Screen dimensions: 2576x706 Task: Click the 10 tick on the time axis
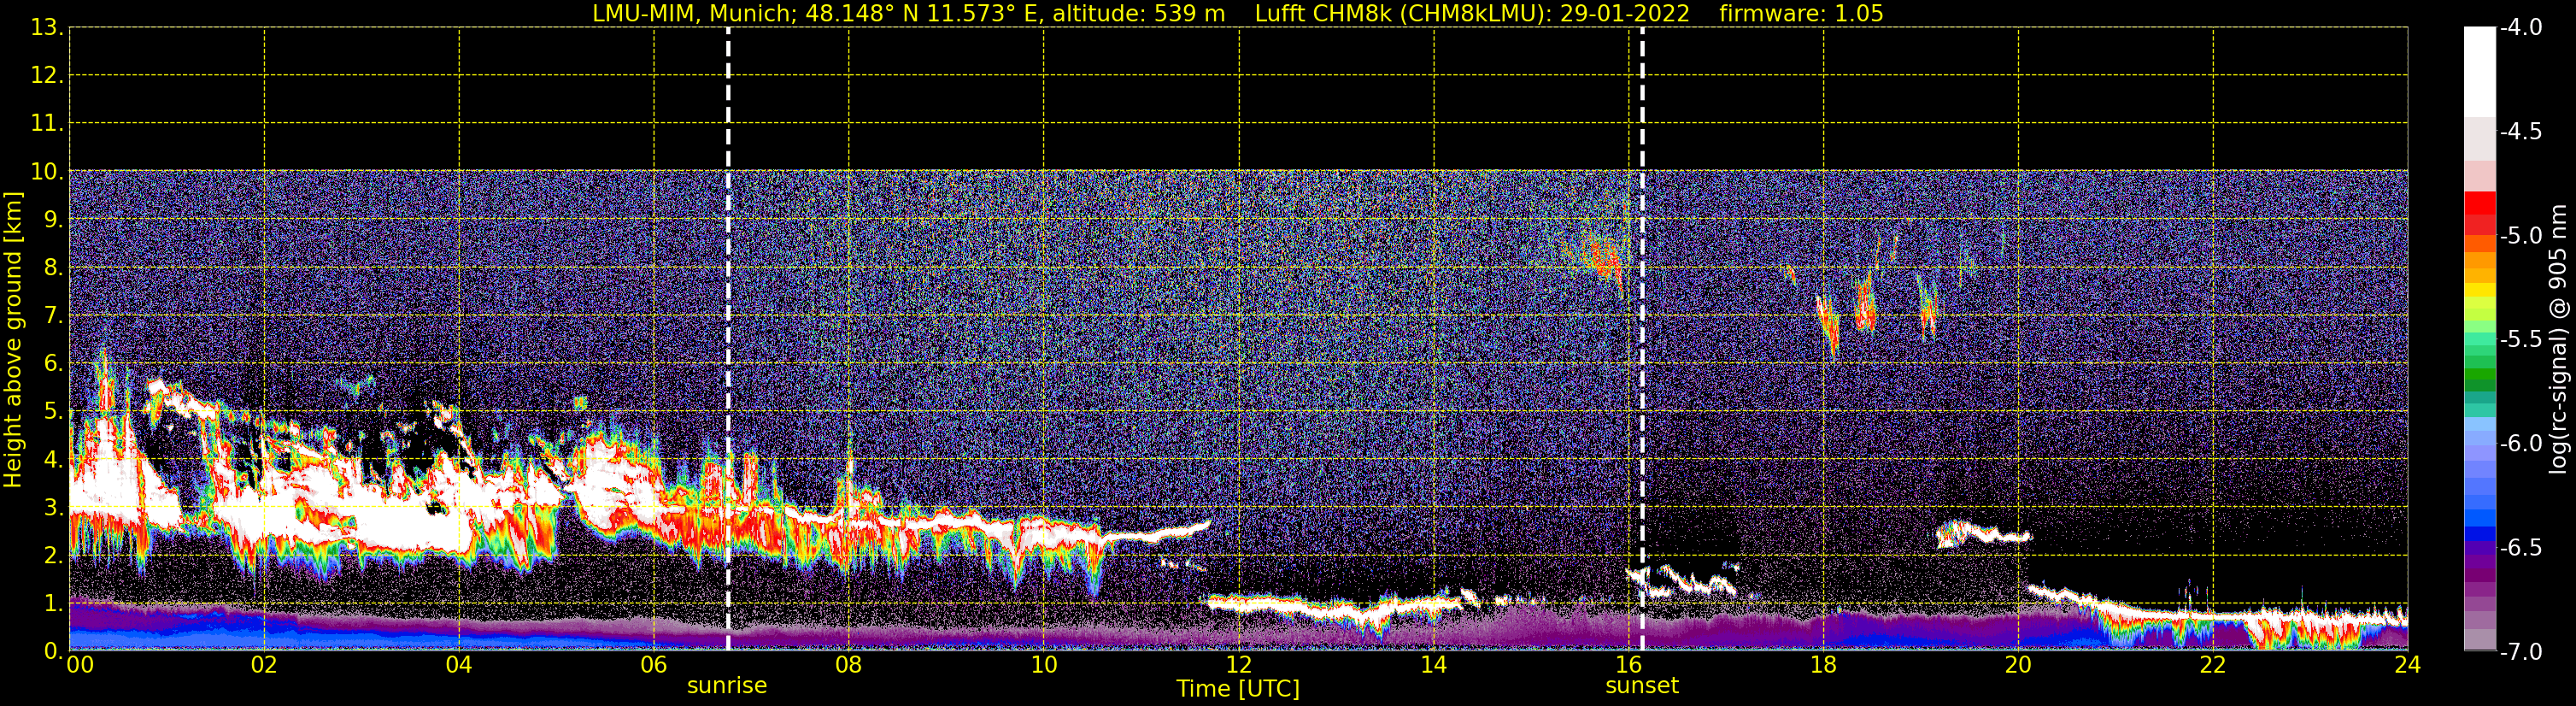tap(1044, 665)
